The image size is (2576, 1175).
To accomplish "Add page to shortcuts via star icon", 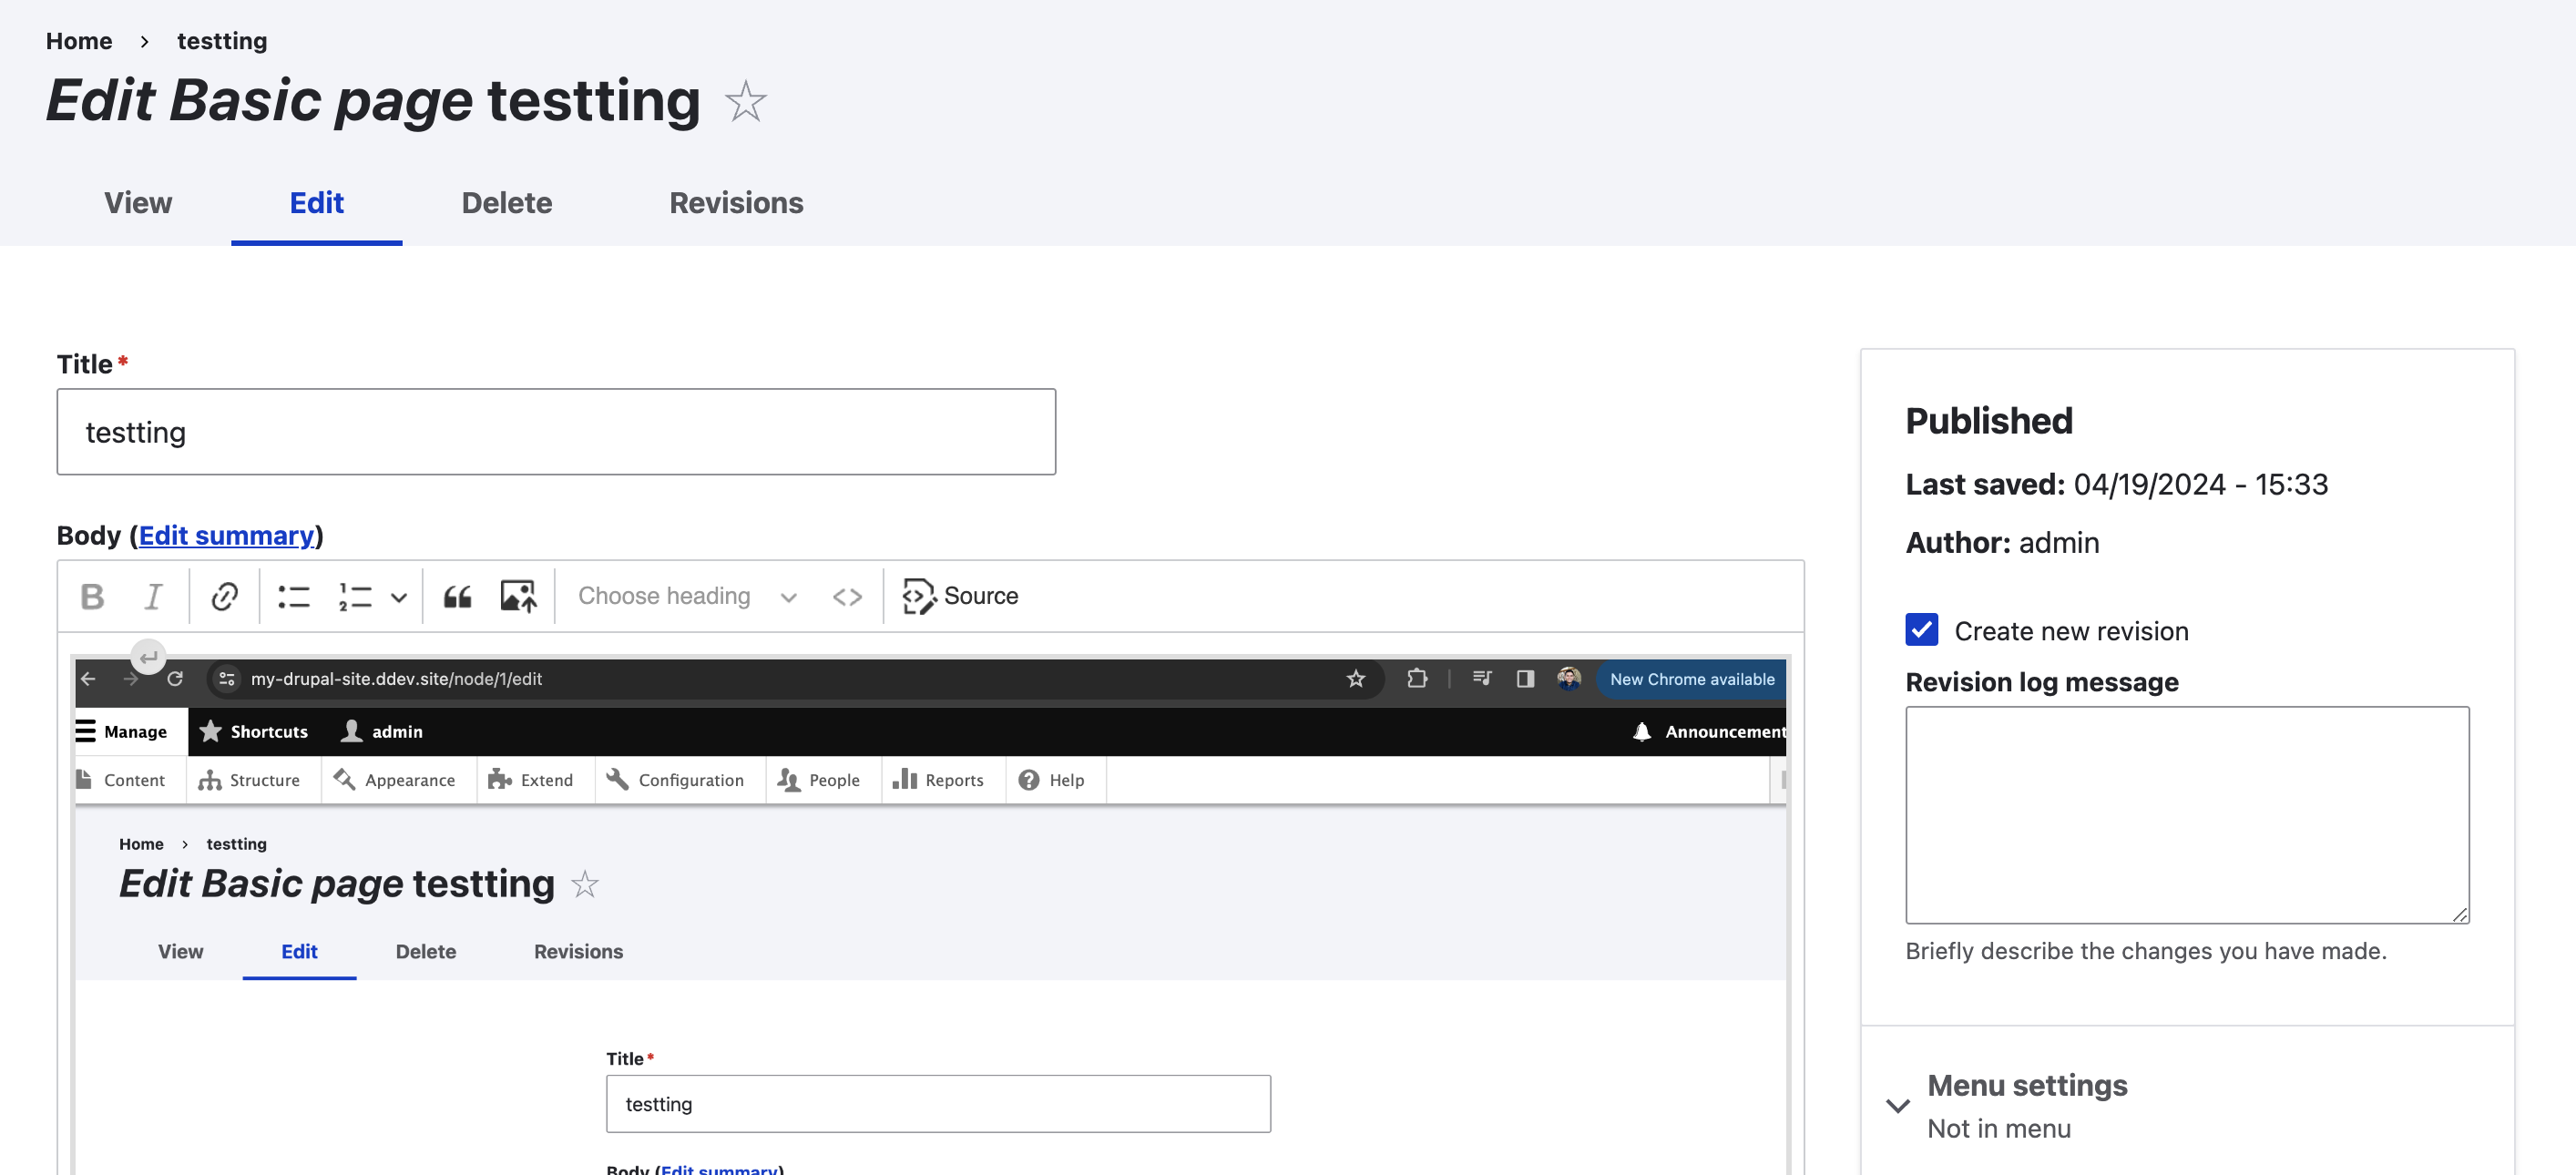I will point(745,101).
